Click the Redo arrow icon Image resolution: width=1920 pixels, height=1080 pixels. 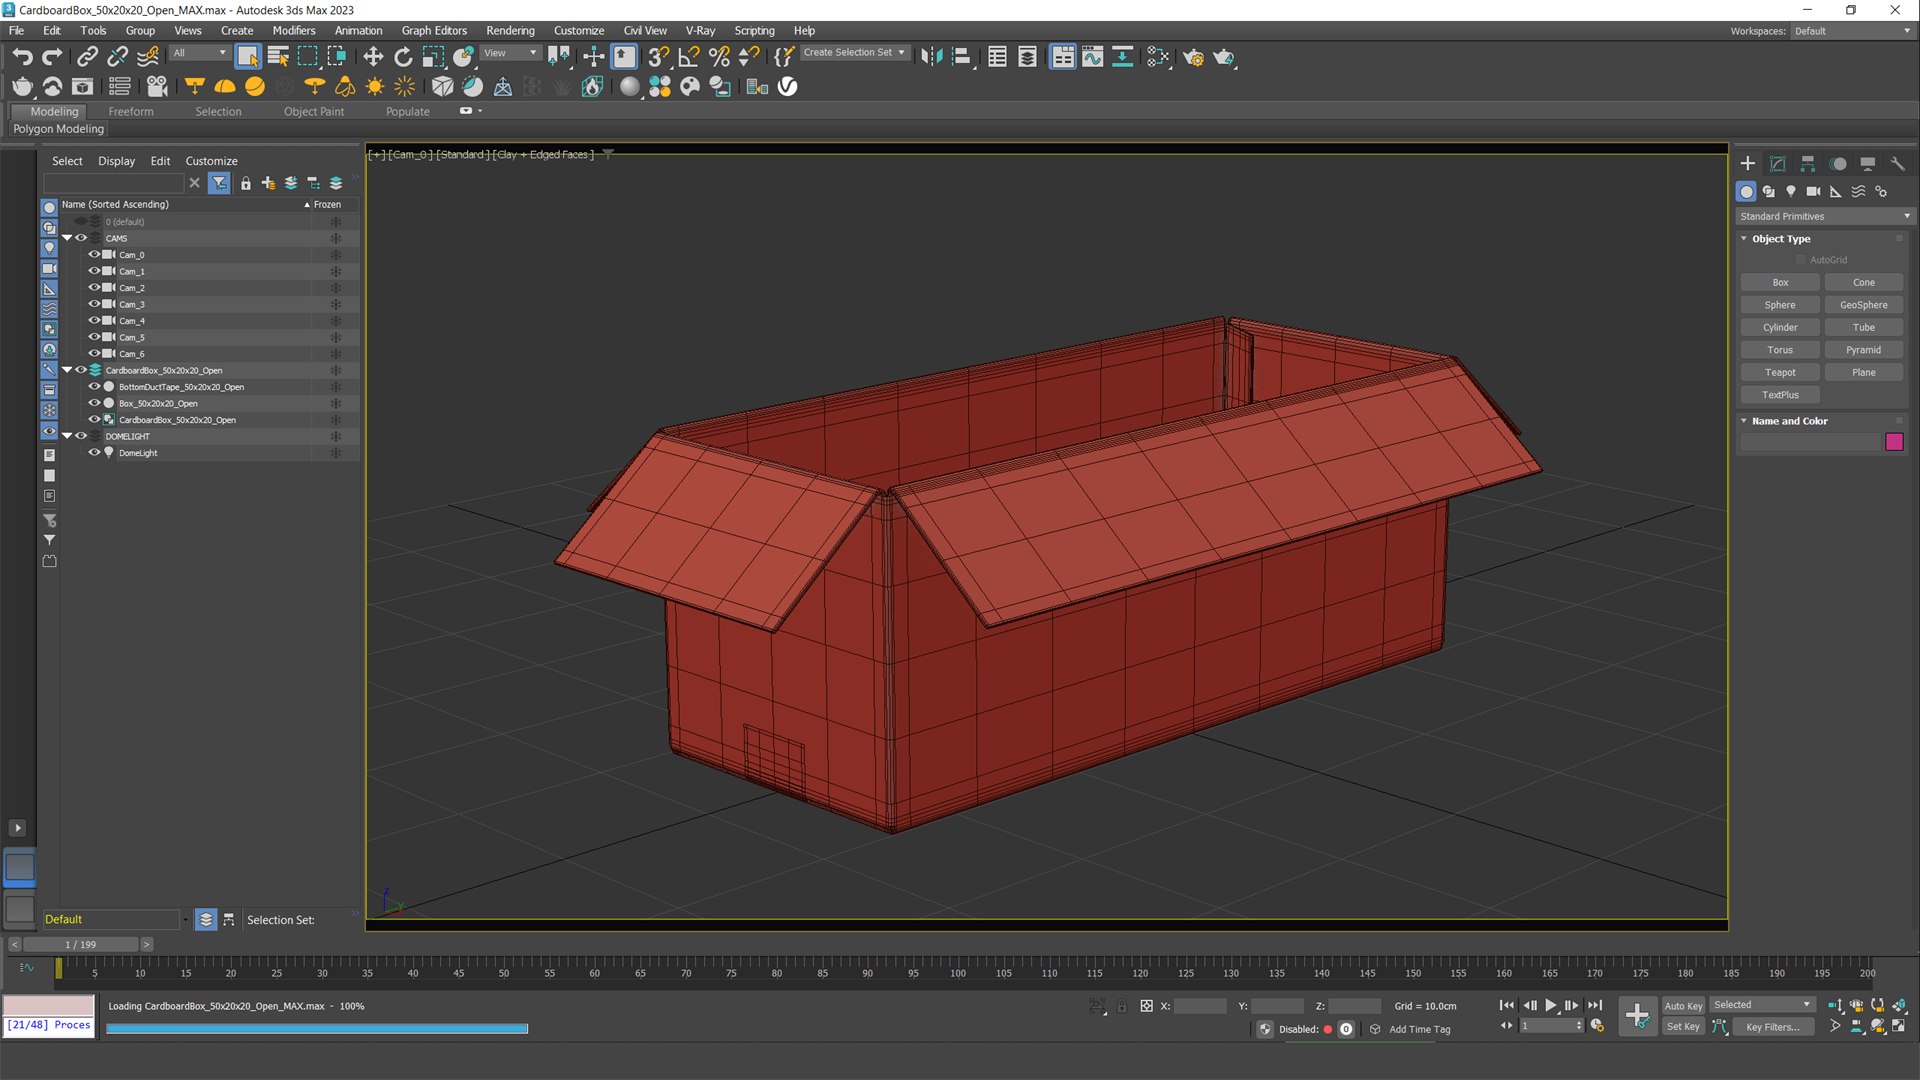click(x=52, y=57)
